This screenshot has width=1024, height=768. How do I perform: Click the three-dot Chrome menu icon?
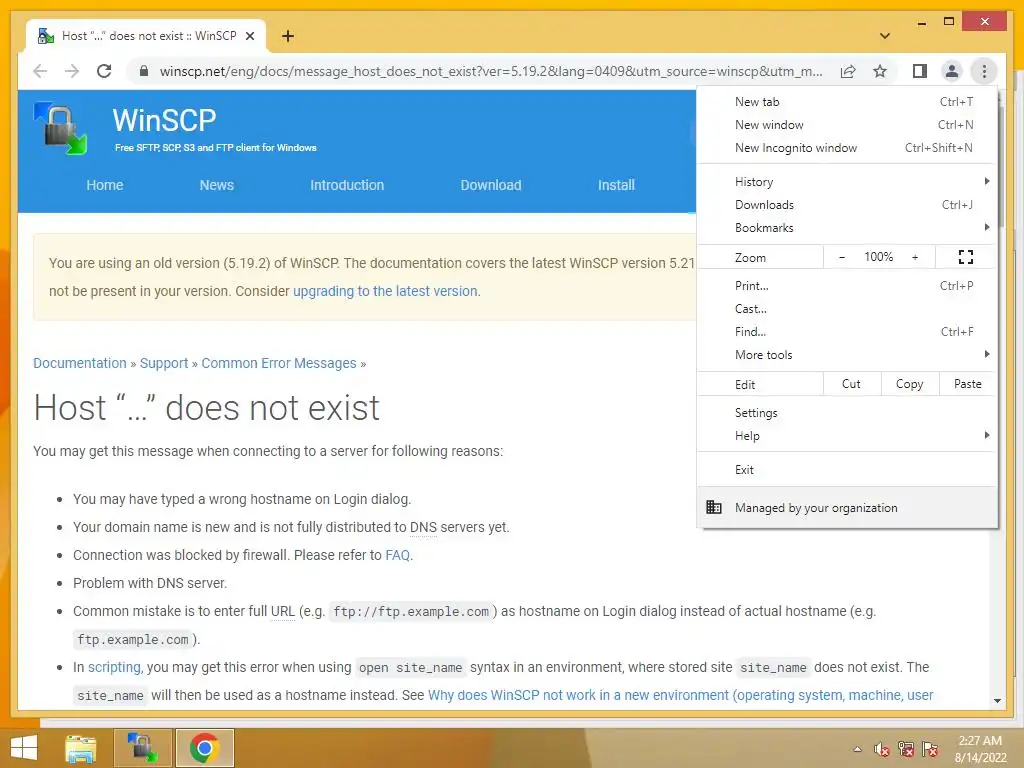tap(984, 71)
